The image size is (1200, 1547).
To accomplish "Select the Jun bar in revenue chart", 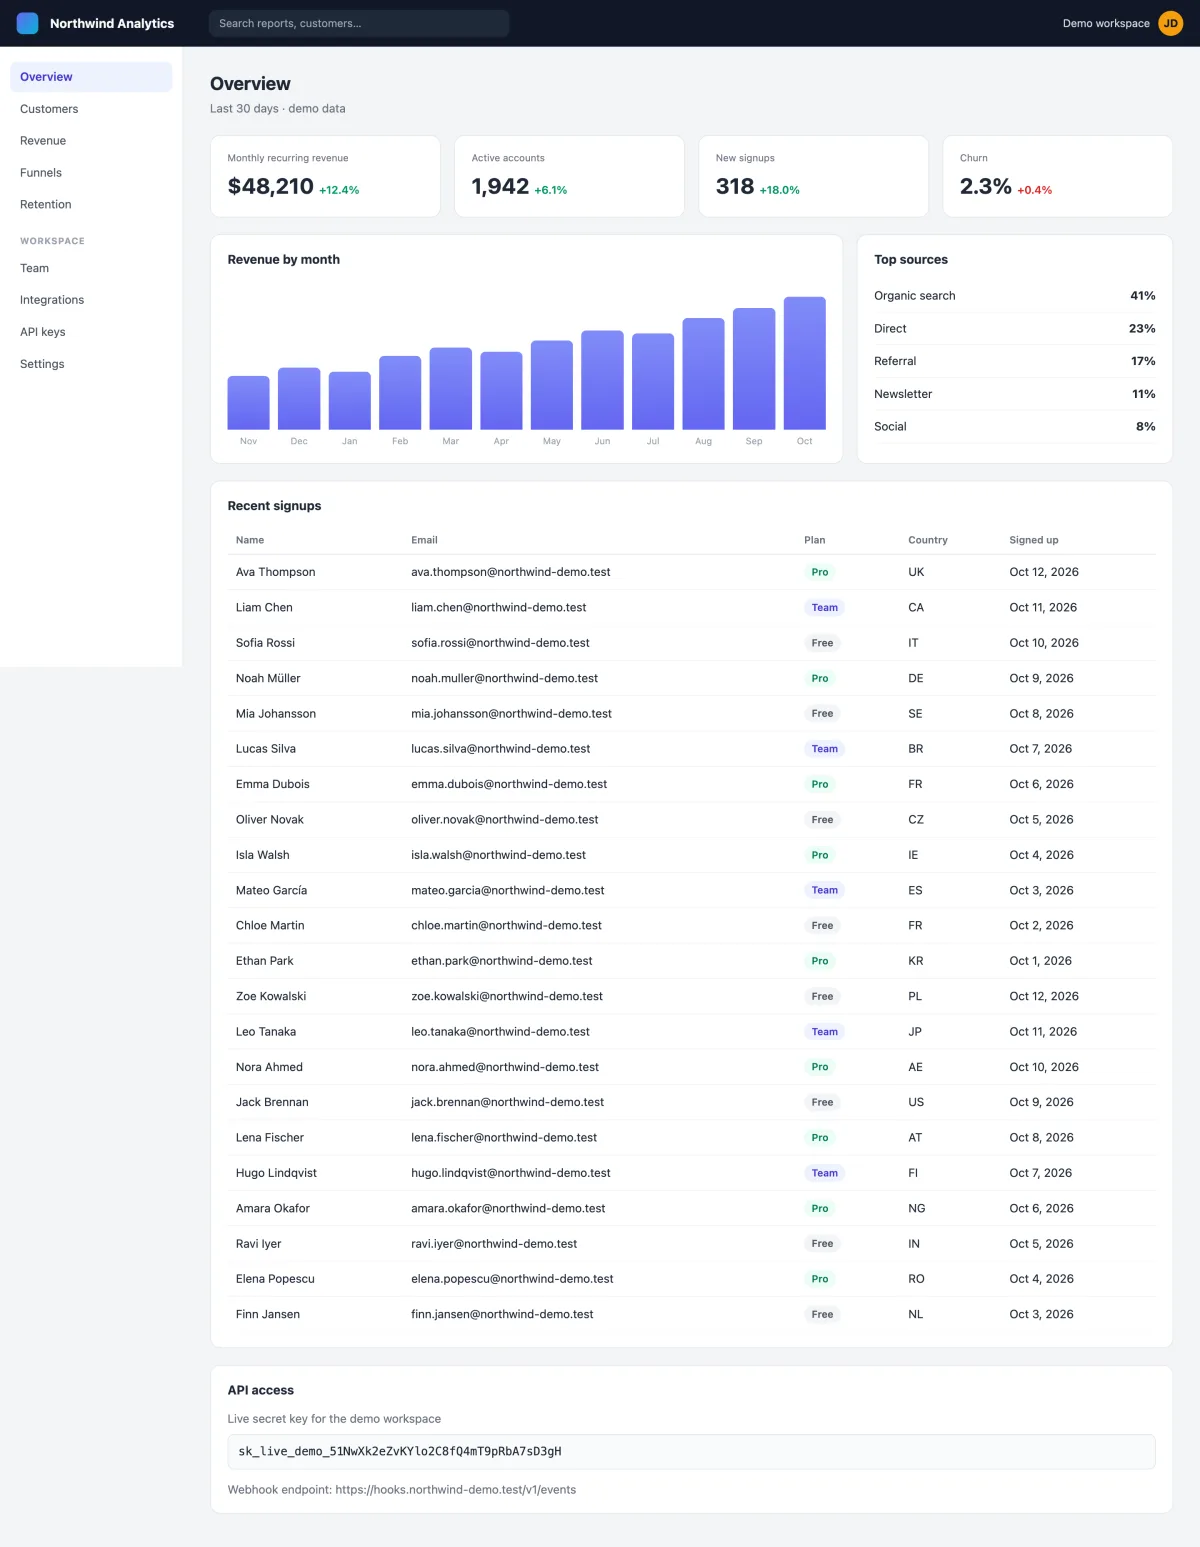I will click(602, 380).
